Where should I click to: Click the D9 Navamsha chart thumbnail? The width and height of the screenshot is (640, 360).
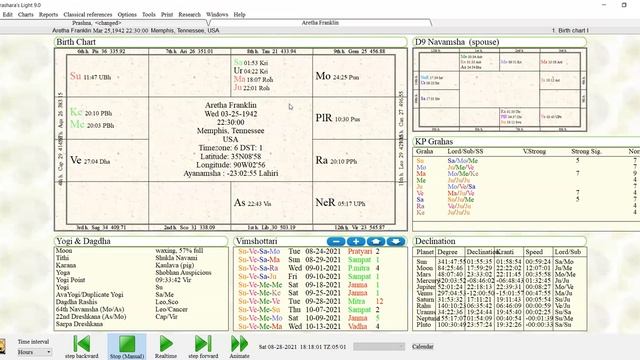point(500,90)
